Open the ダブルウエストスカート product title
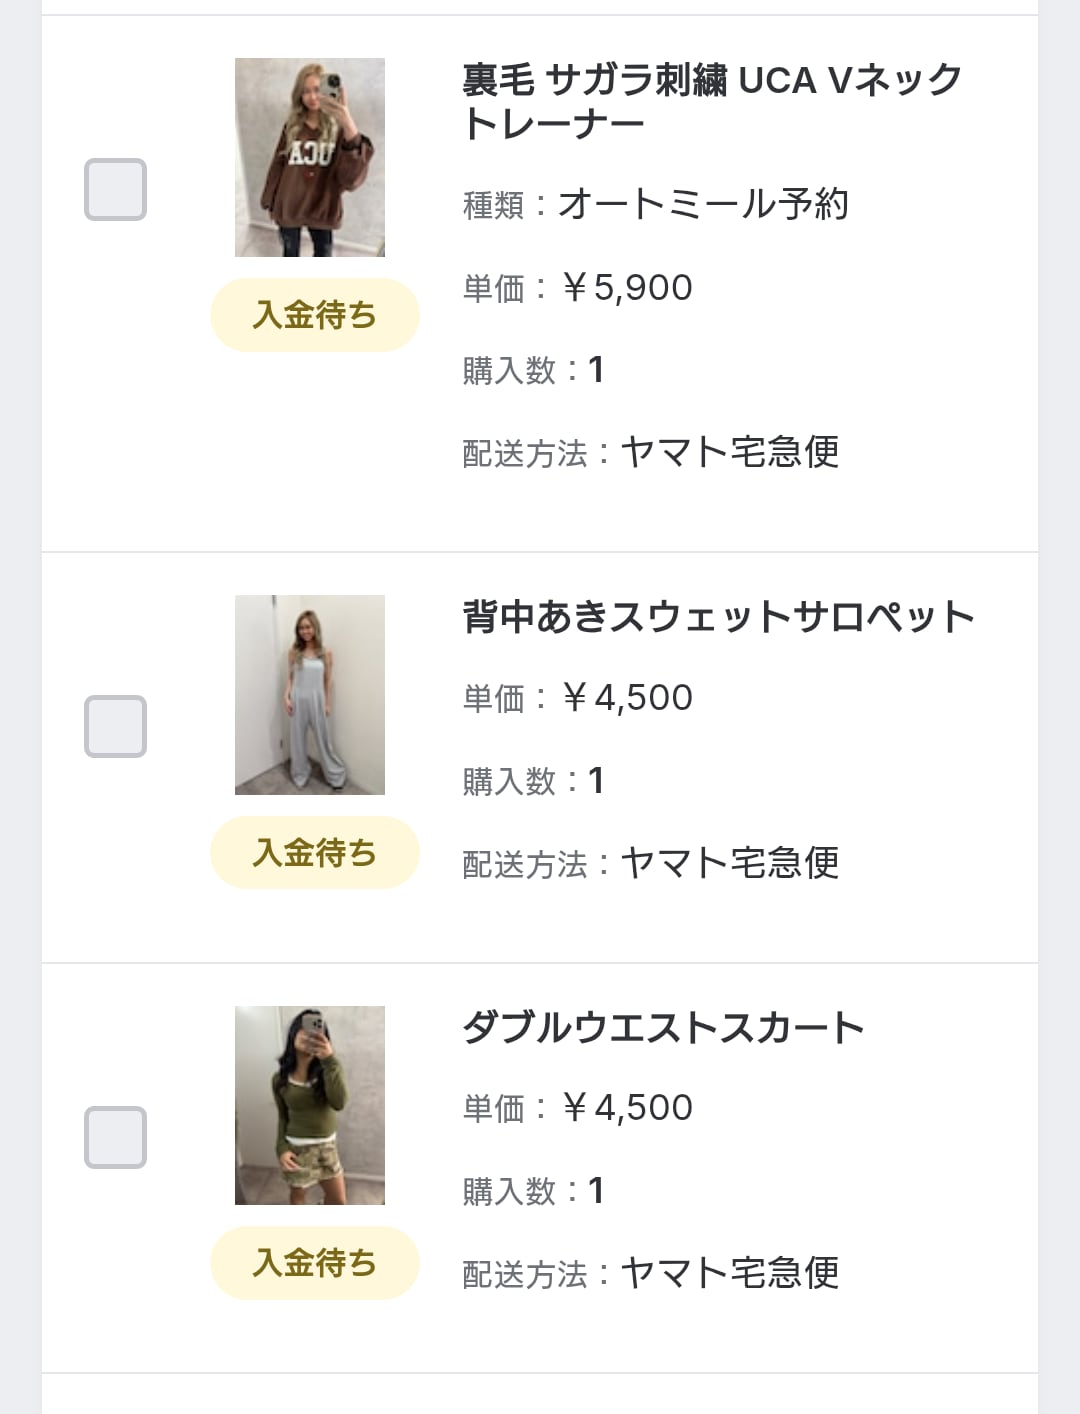The image size is (1080, 1414). tap(663, 1028)
